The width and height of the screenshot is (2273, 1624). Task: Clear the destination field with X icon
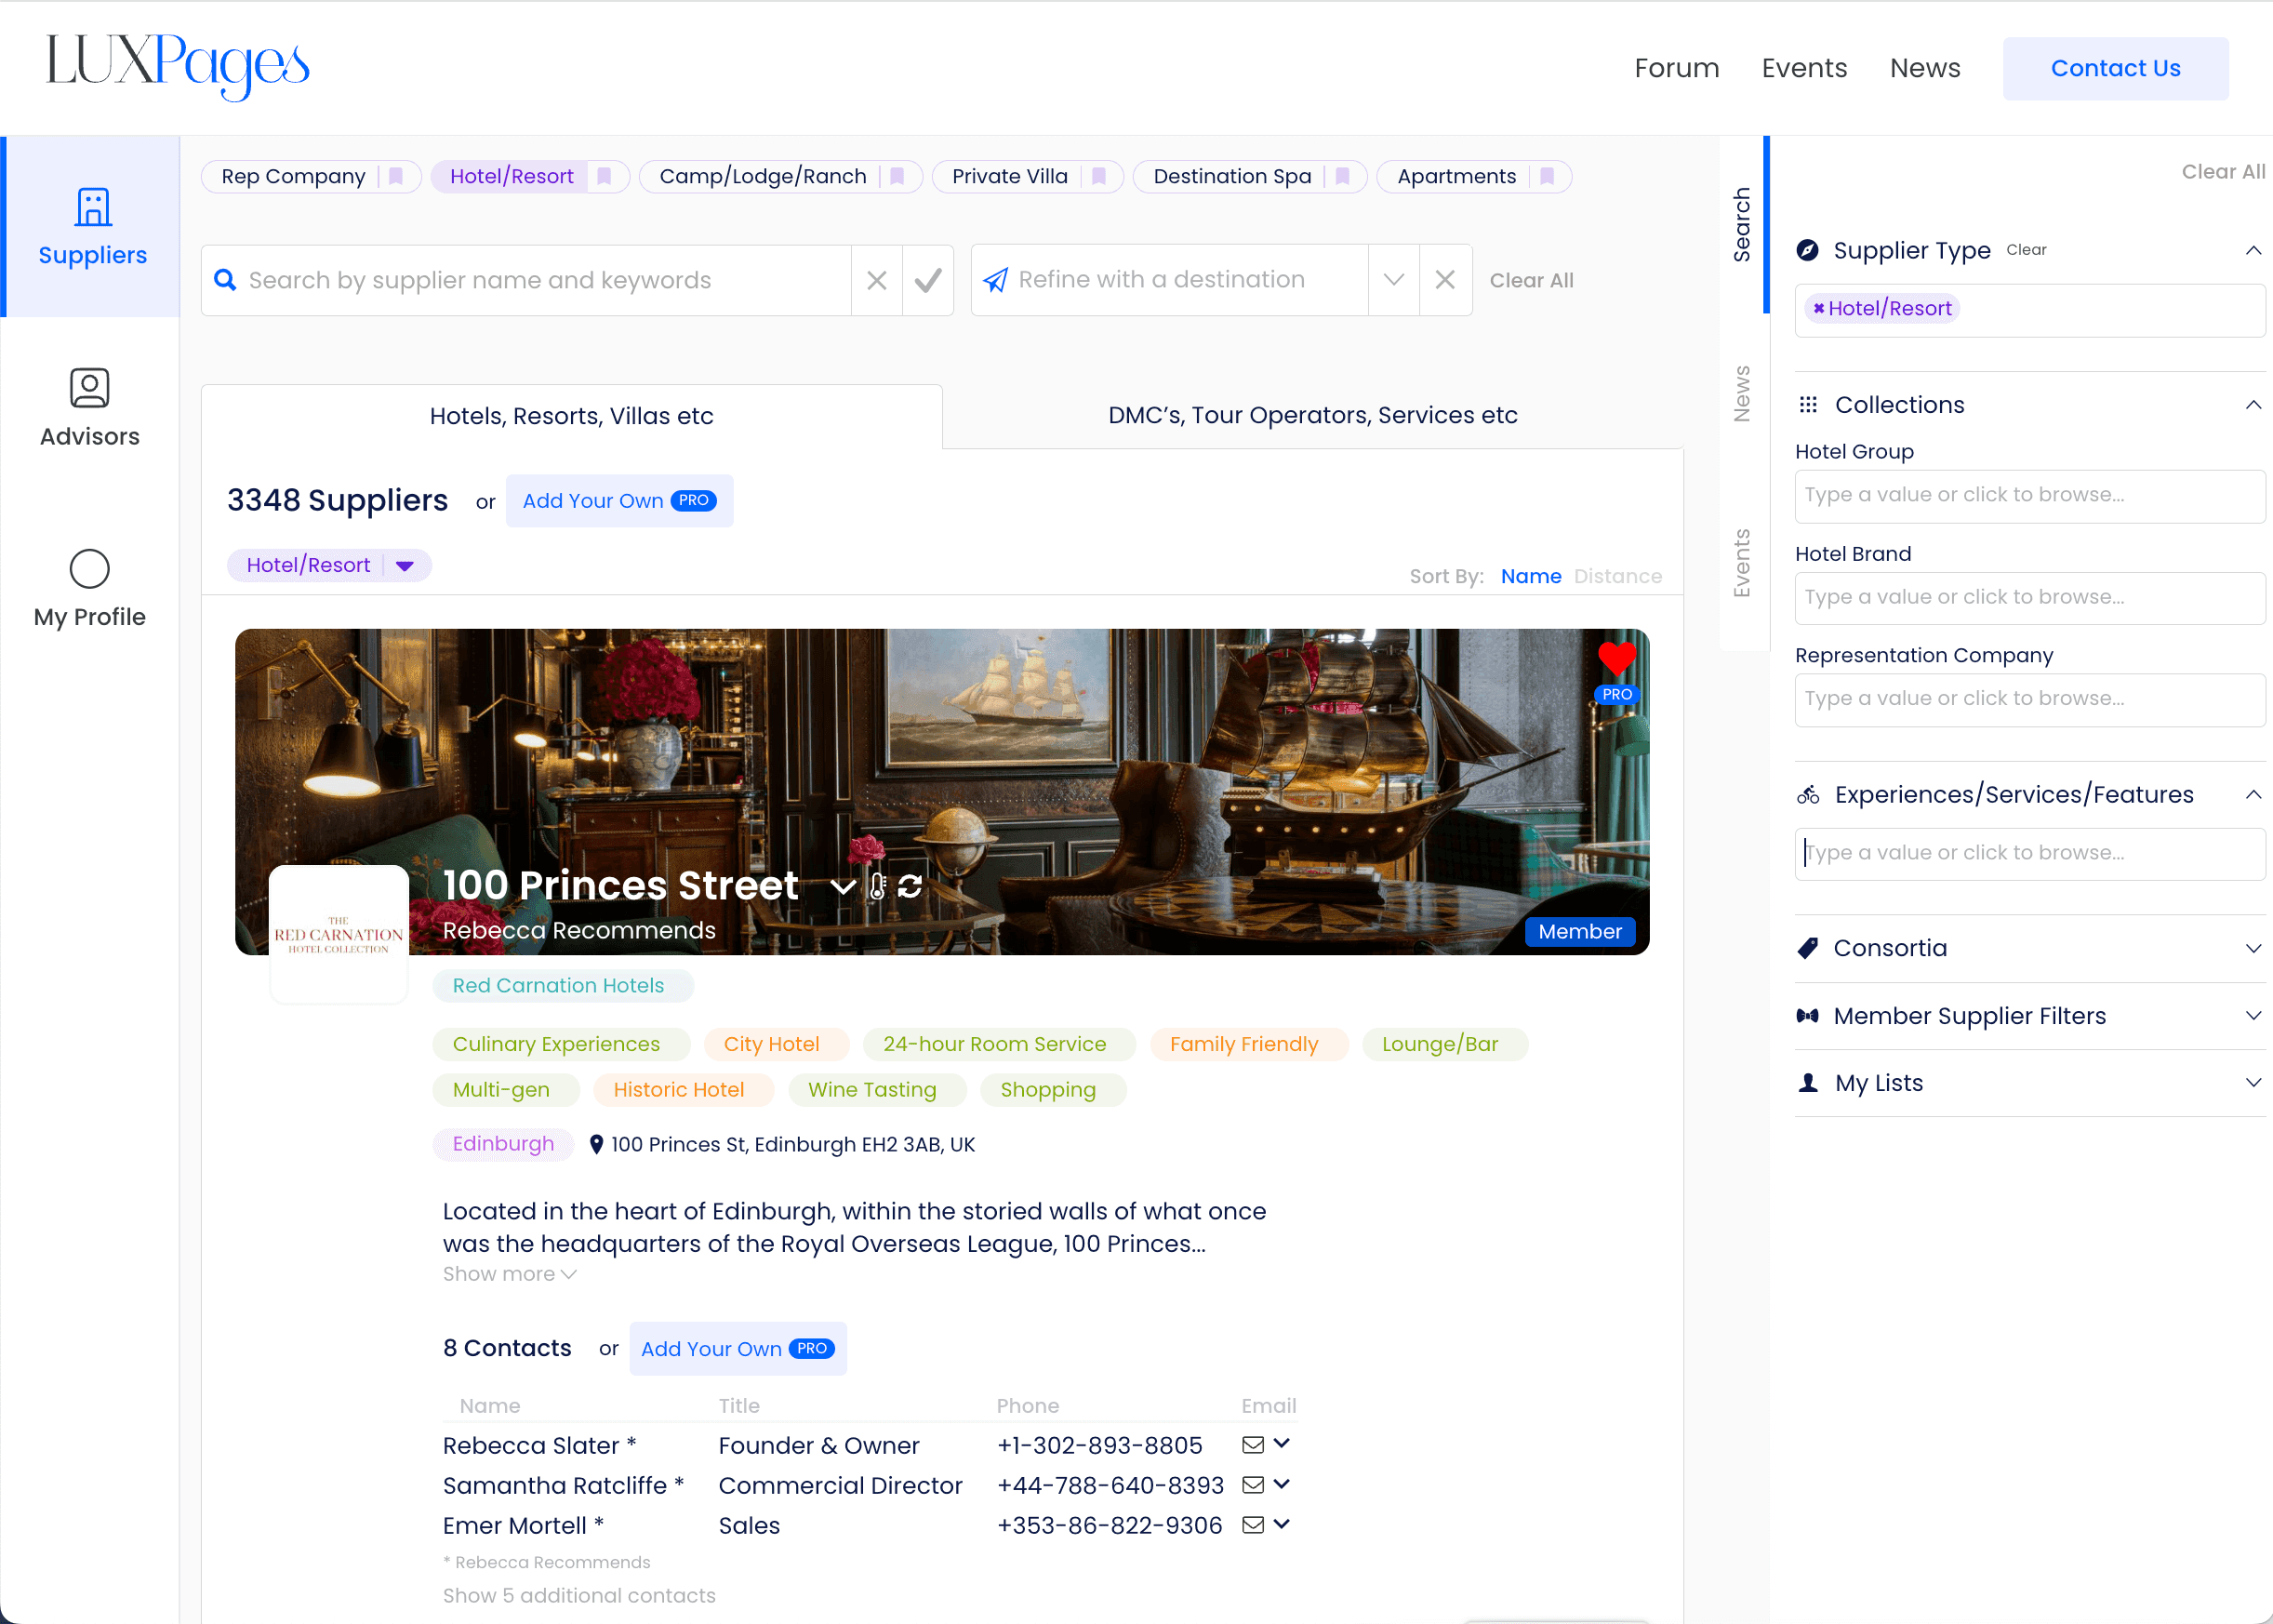click(x=1445, y=280)
